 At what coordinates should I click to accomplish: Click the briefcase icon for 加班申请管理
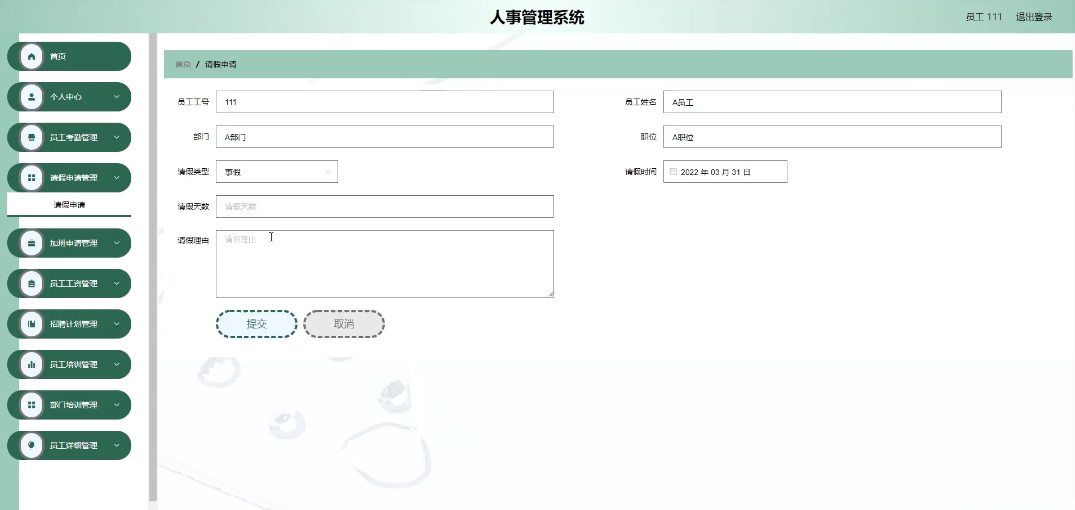coord(31,243)
